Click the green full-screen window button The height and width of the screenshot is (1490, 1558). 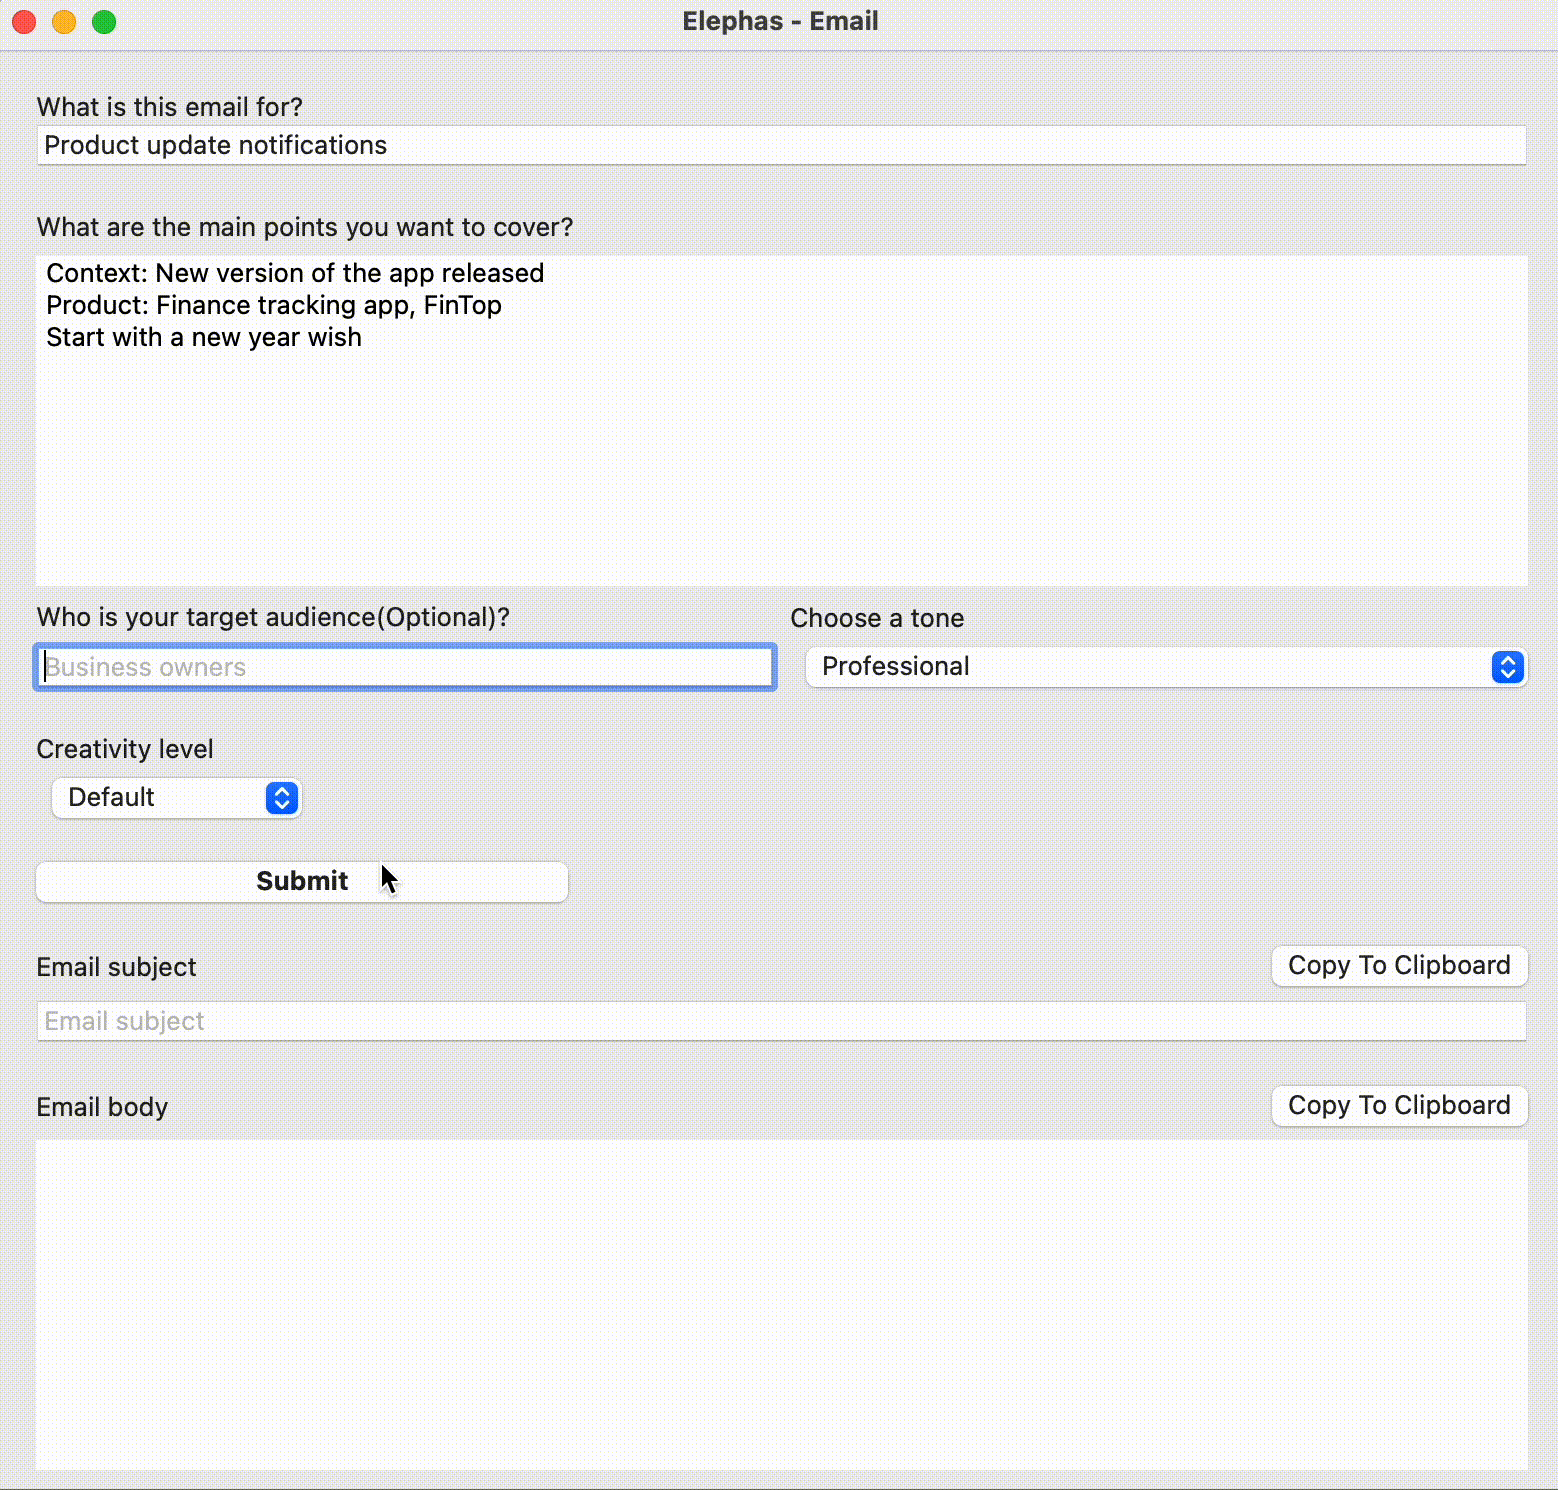pos(104,21)
